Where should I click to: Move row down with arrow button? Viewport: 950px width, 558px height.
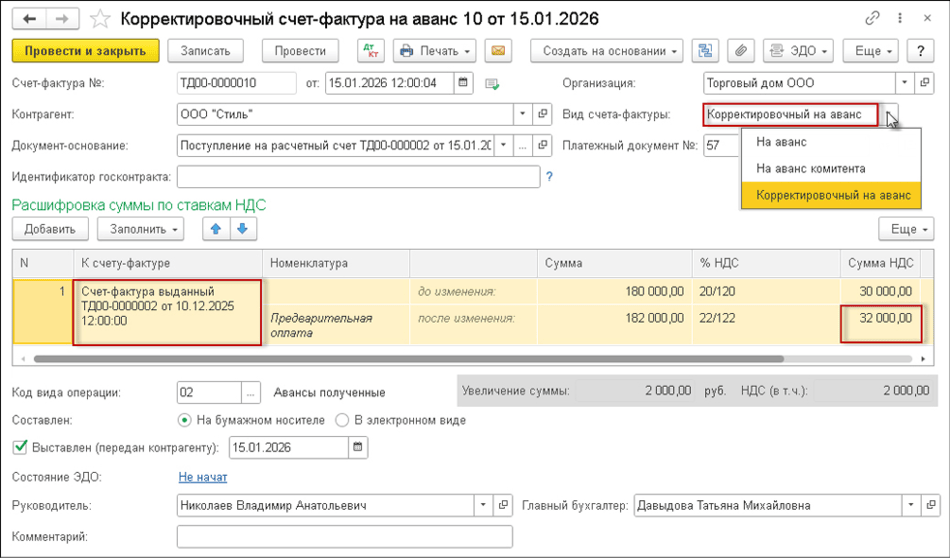[242, 229]
